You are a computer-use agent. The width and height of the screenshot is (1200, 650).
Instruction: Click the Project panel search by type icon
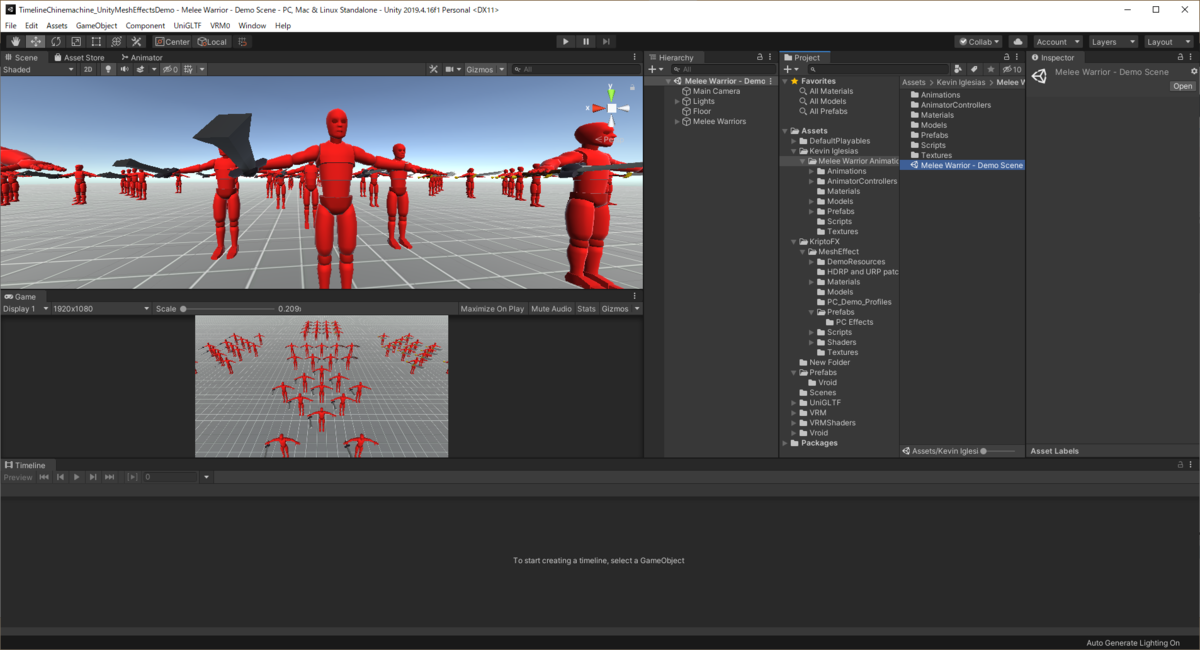click(x=958, y=70)
